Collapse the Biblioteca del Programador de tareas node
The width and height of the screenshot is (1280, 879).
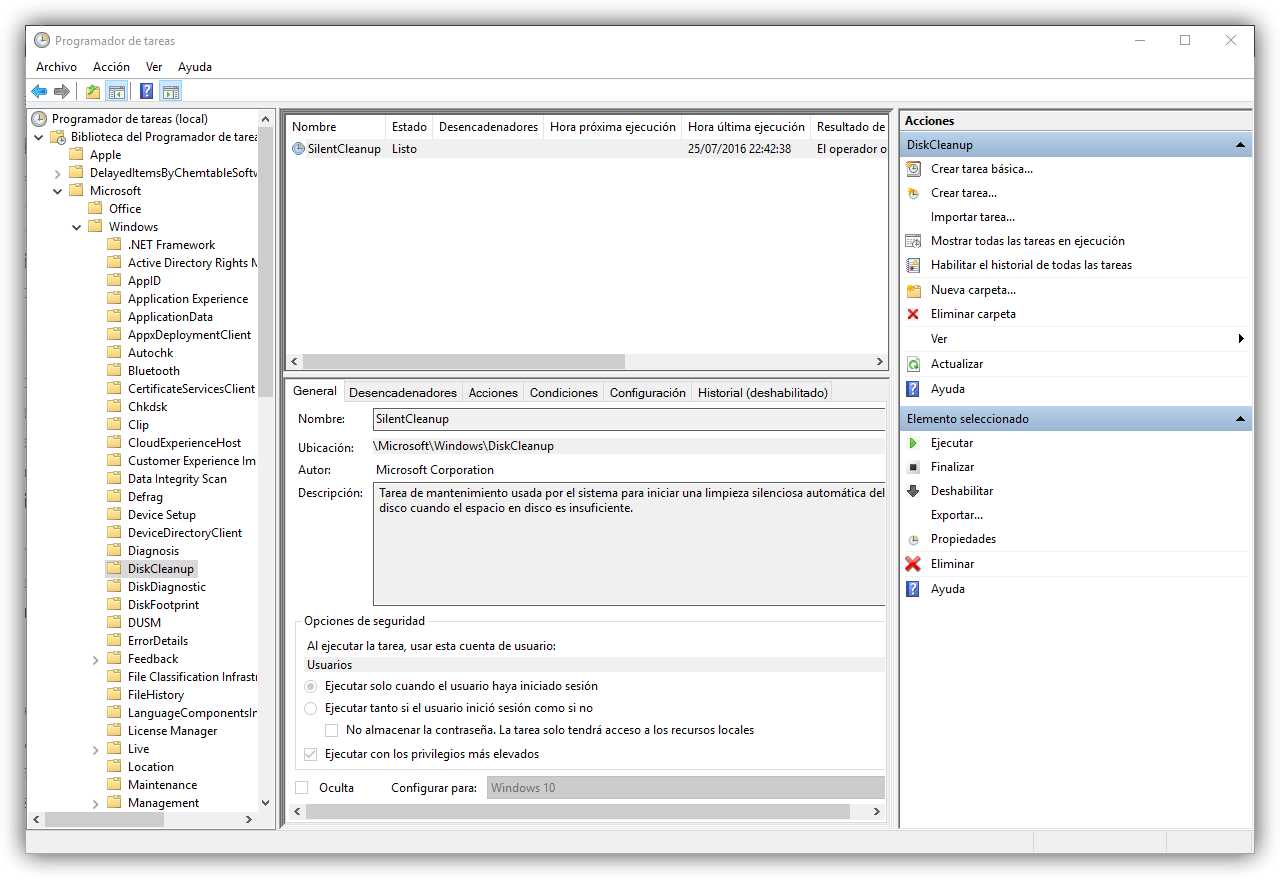(39, 137)
